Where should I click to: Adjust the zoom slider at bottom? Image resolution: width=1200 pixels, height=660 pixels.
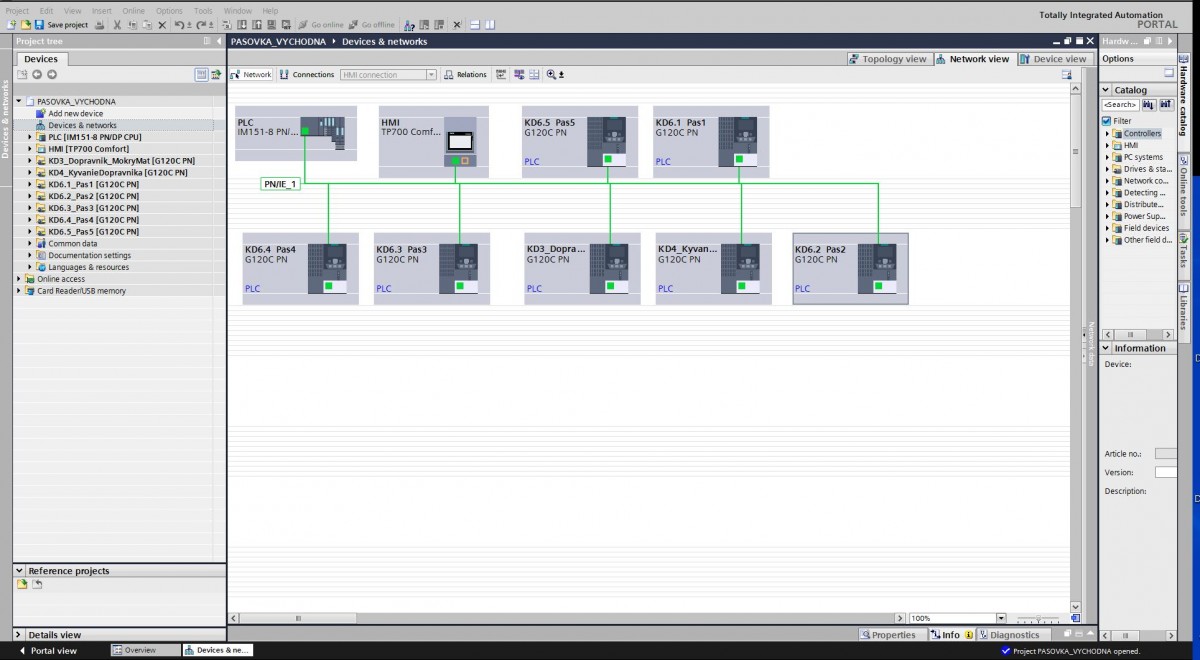[x=1038, y=619]
